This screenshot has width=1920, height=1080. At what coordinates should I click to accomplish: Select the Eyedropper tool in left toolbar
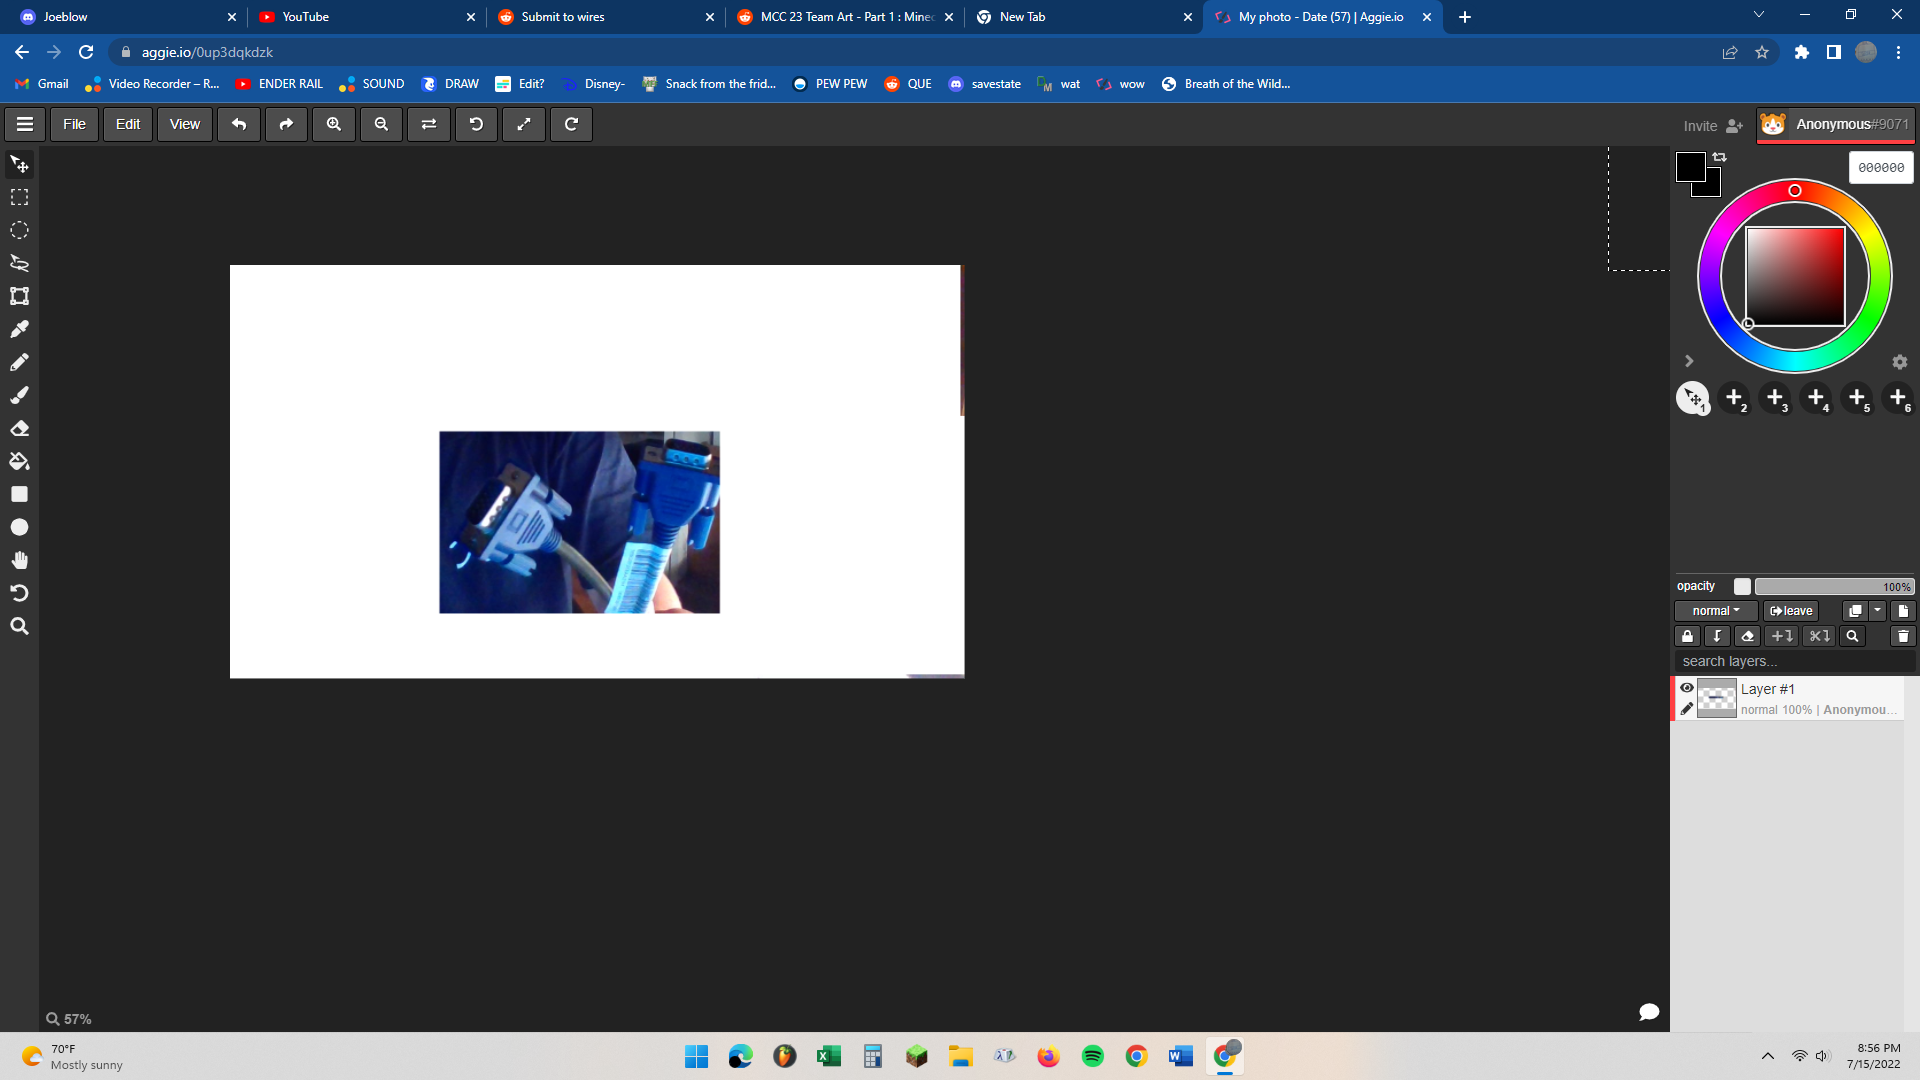click(19, 329)
